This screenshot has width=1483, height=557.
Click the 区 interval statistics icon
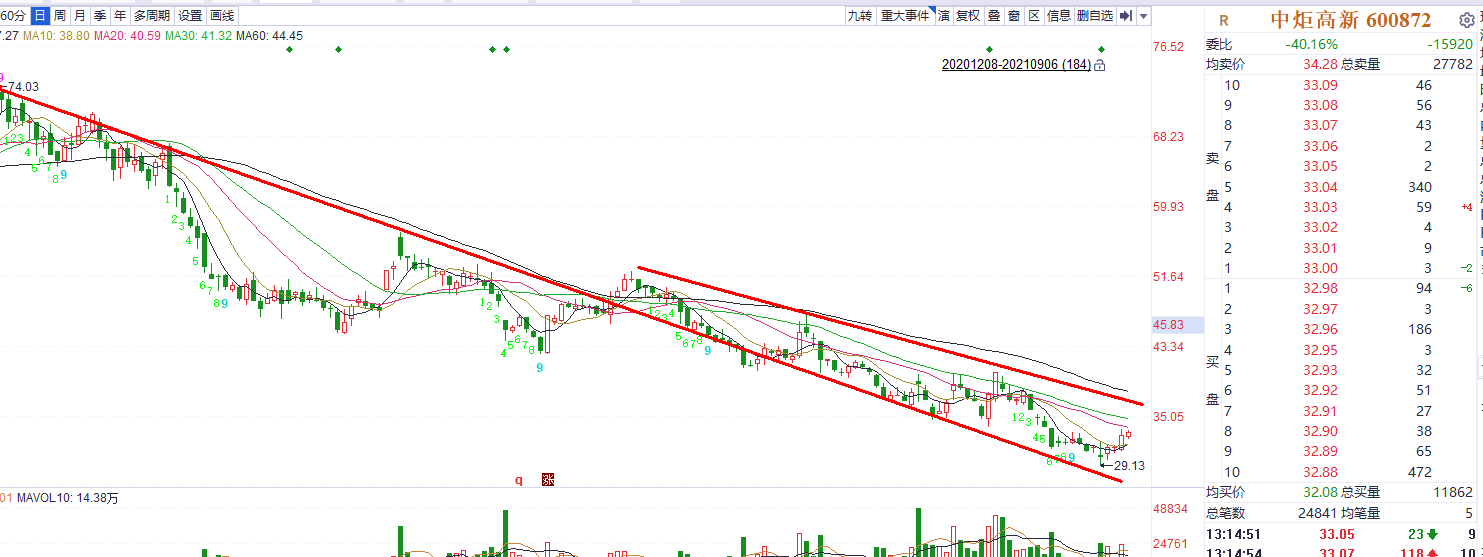click(x=1034, y=15)
